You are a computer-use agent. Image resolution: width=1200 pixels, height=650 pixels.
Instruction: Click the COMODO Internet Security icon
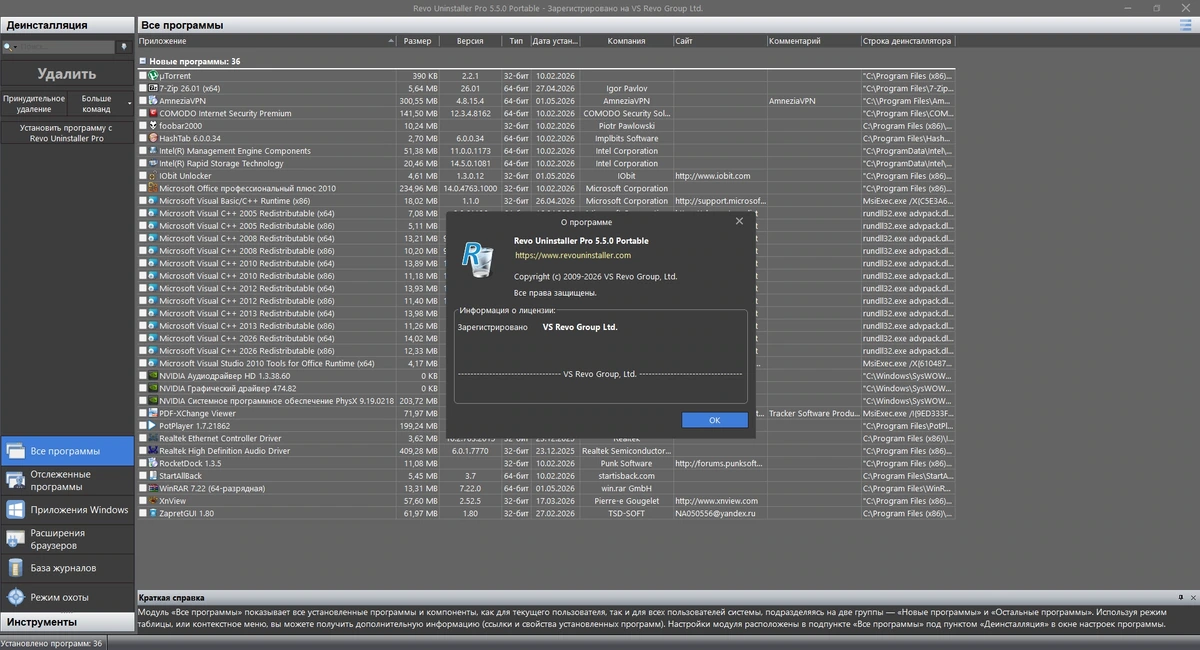(x=153, y=113)
